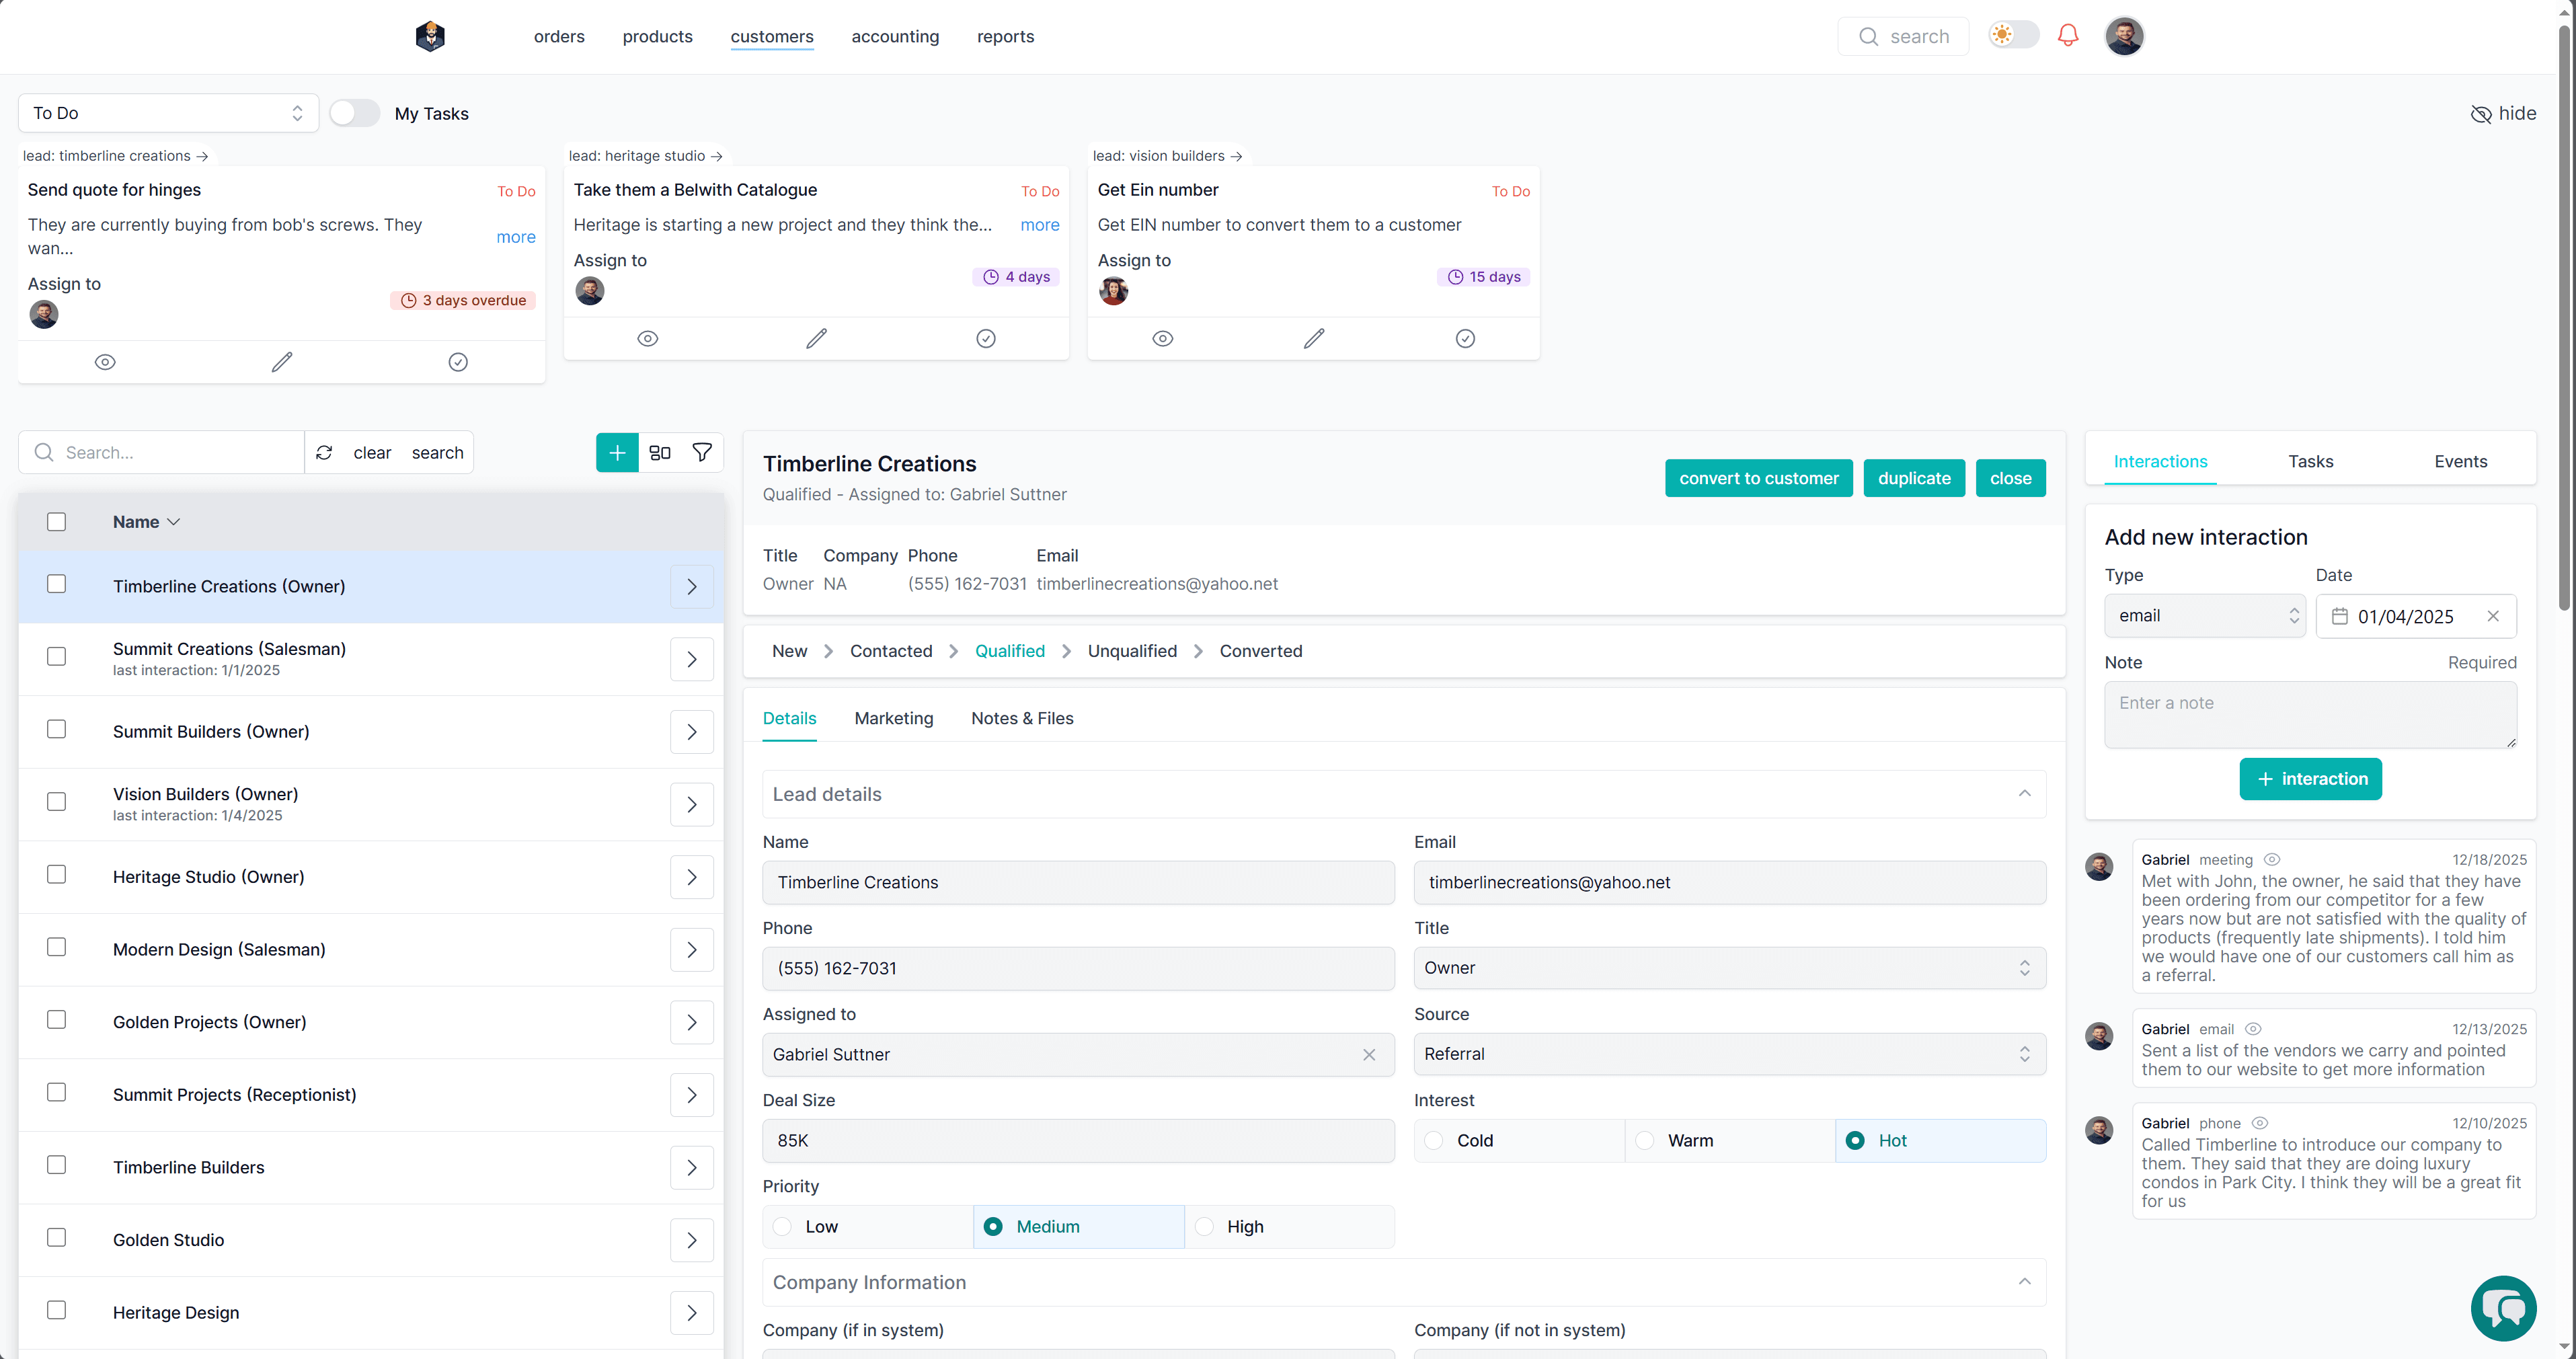Click eye icon on the email interaction

pos(2253,1029)
